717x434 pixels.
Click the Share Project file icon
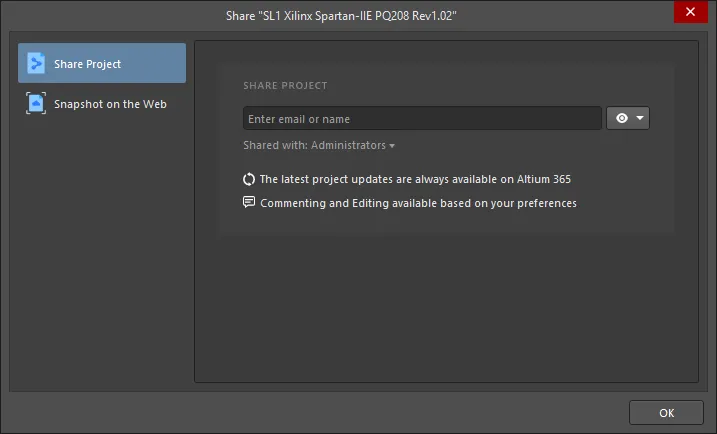tap(36, 63)
